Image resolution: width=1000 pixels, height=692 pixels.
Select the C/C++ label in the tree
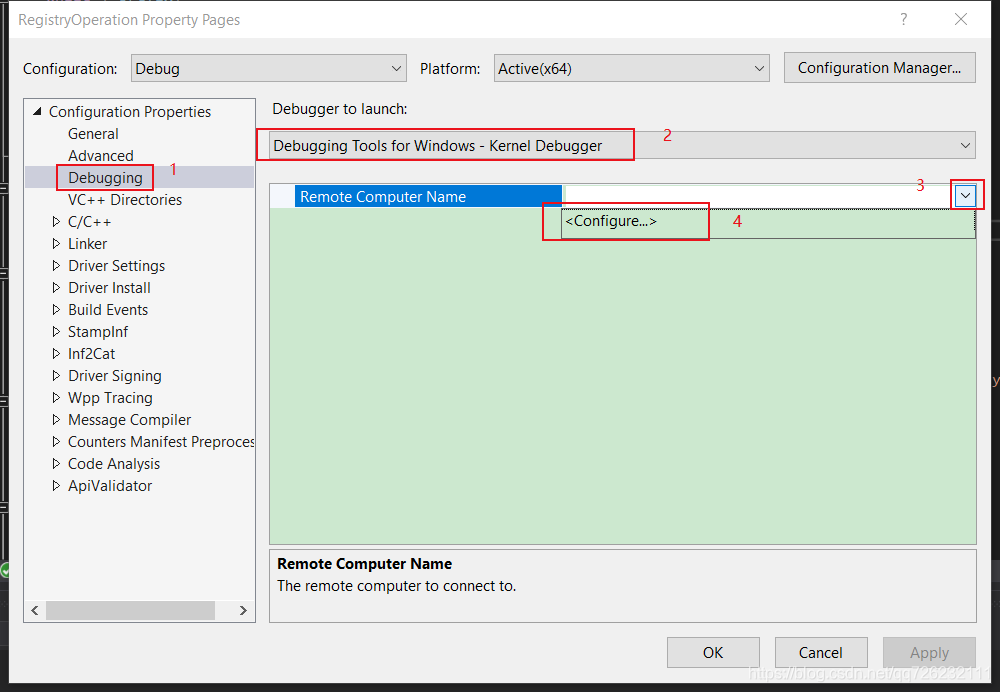[x=89, y=222]
